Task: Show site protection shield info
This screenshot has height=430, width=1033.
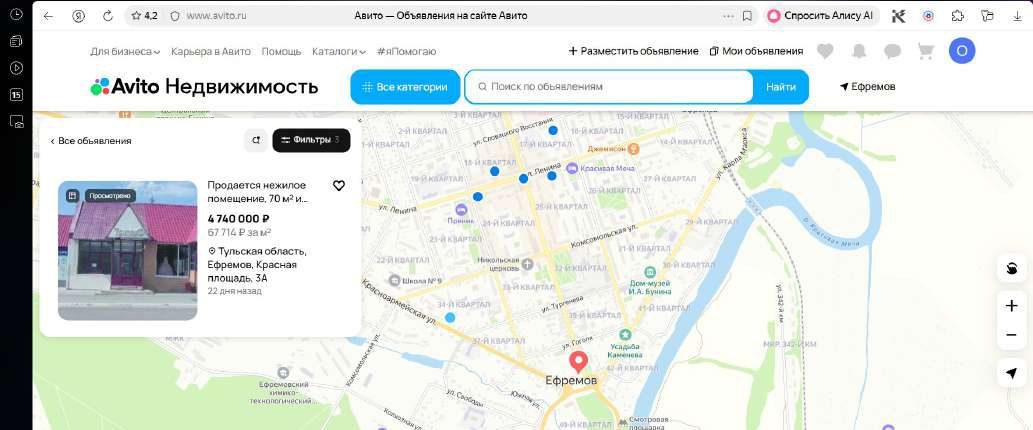Action: point(175,16)
